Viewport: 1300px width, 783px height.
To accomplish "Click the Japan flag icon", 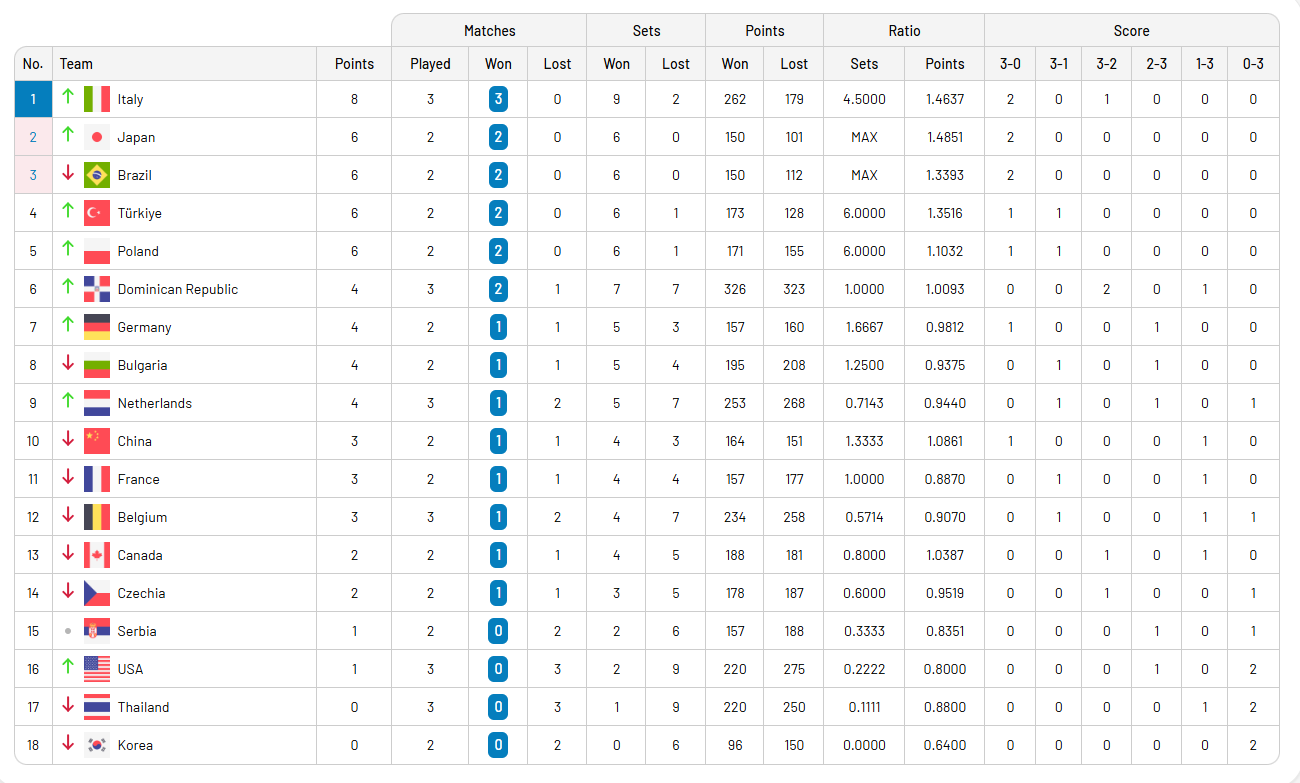I will (x=97, y=137).
